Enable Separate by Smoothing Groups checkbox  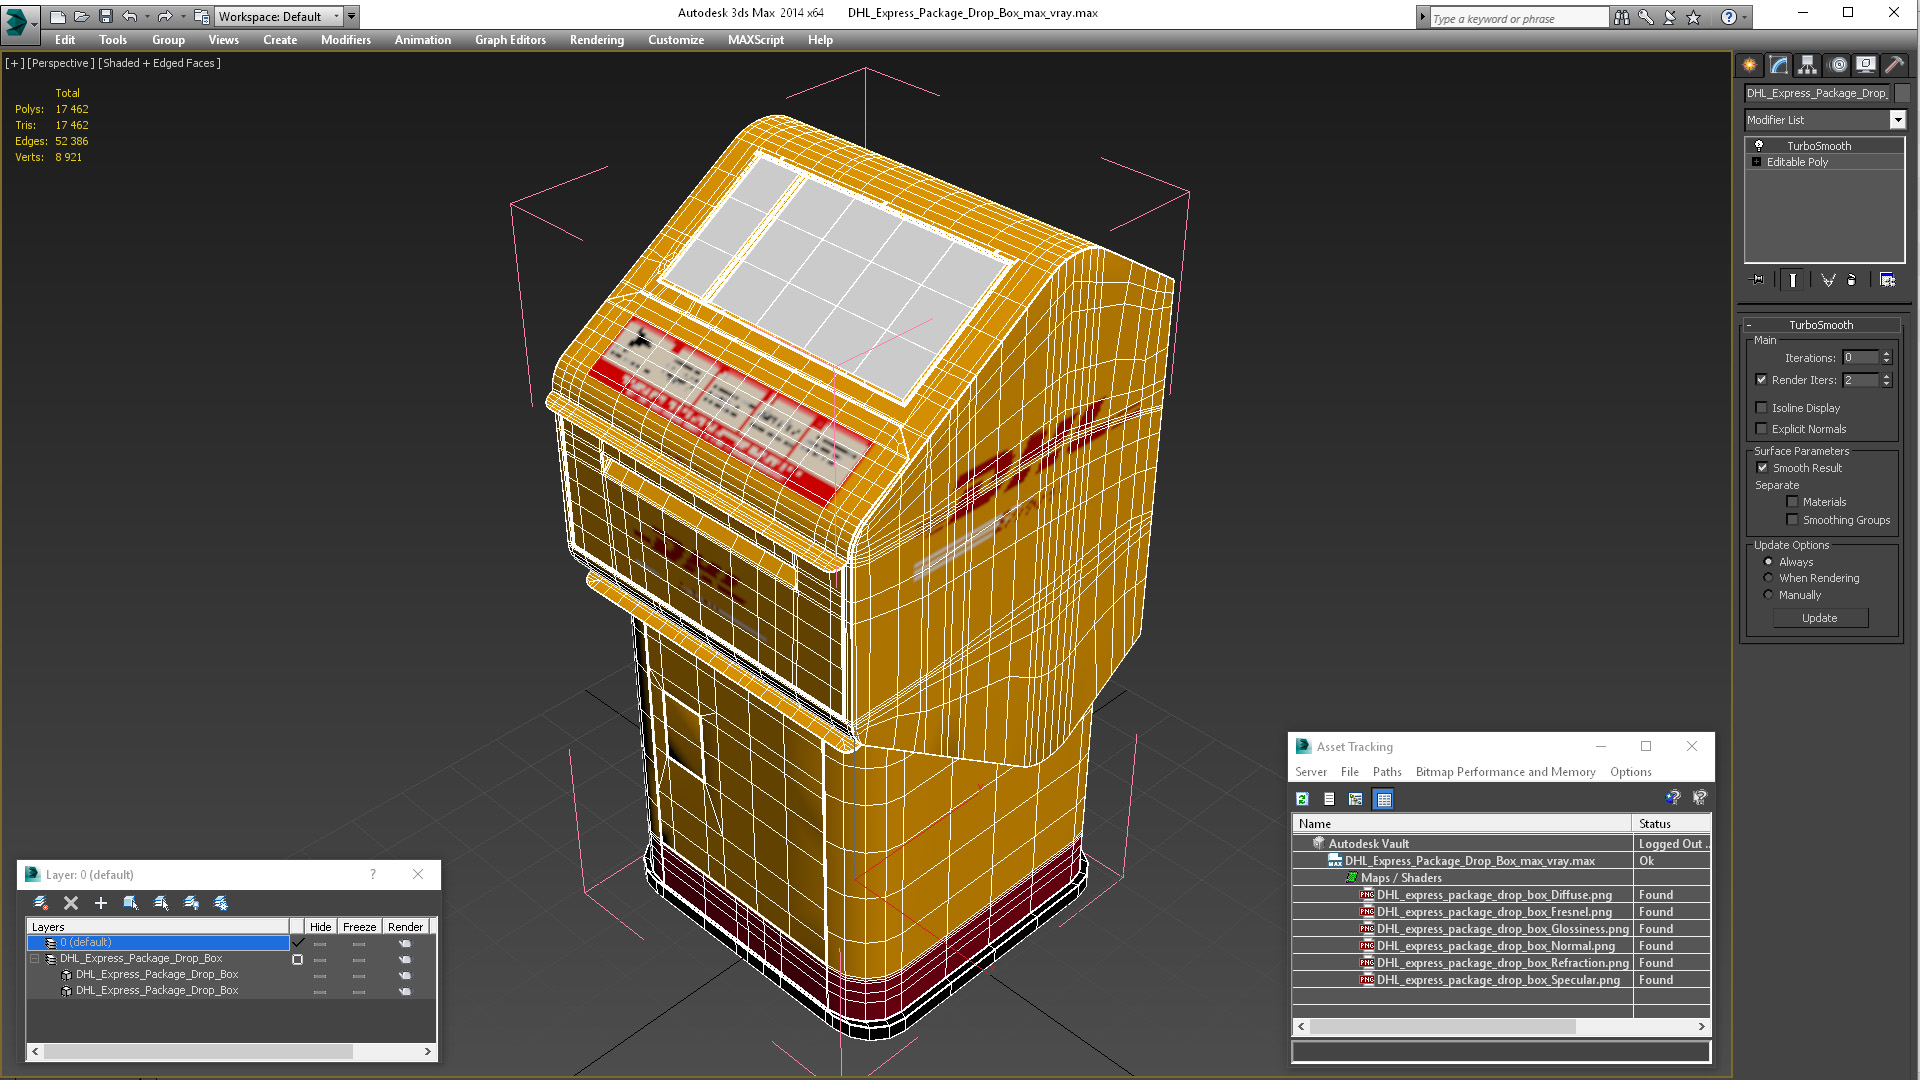click(1792, 520)
